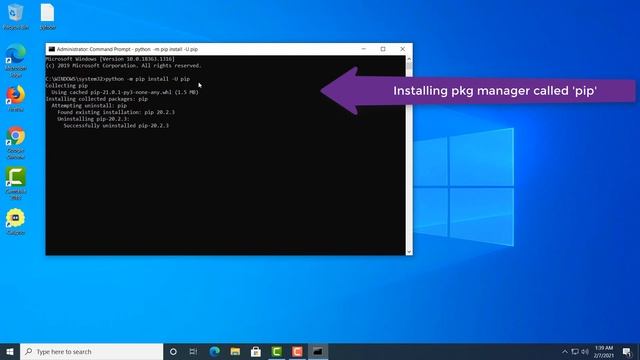Image resolution: width=640 pixels, height=360 pixels.
Task: Switch to the green Camtasia taskbar icon
Action: point(277,351)
